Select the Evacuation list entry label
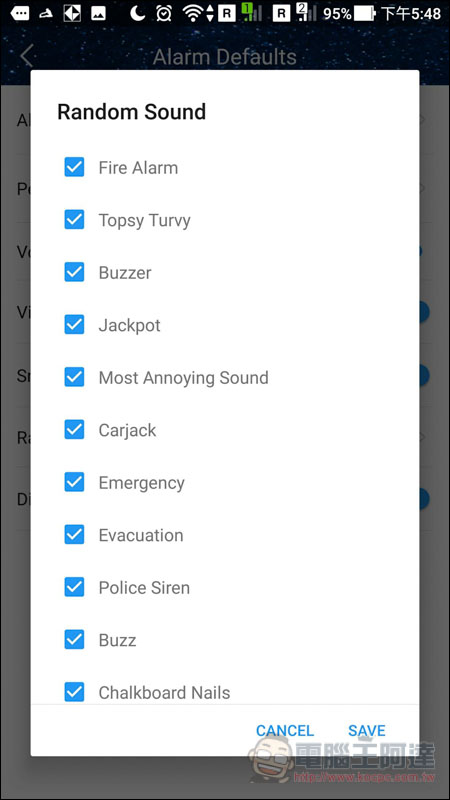Screen dimensions: 450x800 141,535
